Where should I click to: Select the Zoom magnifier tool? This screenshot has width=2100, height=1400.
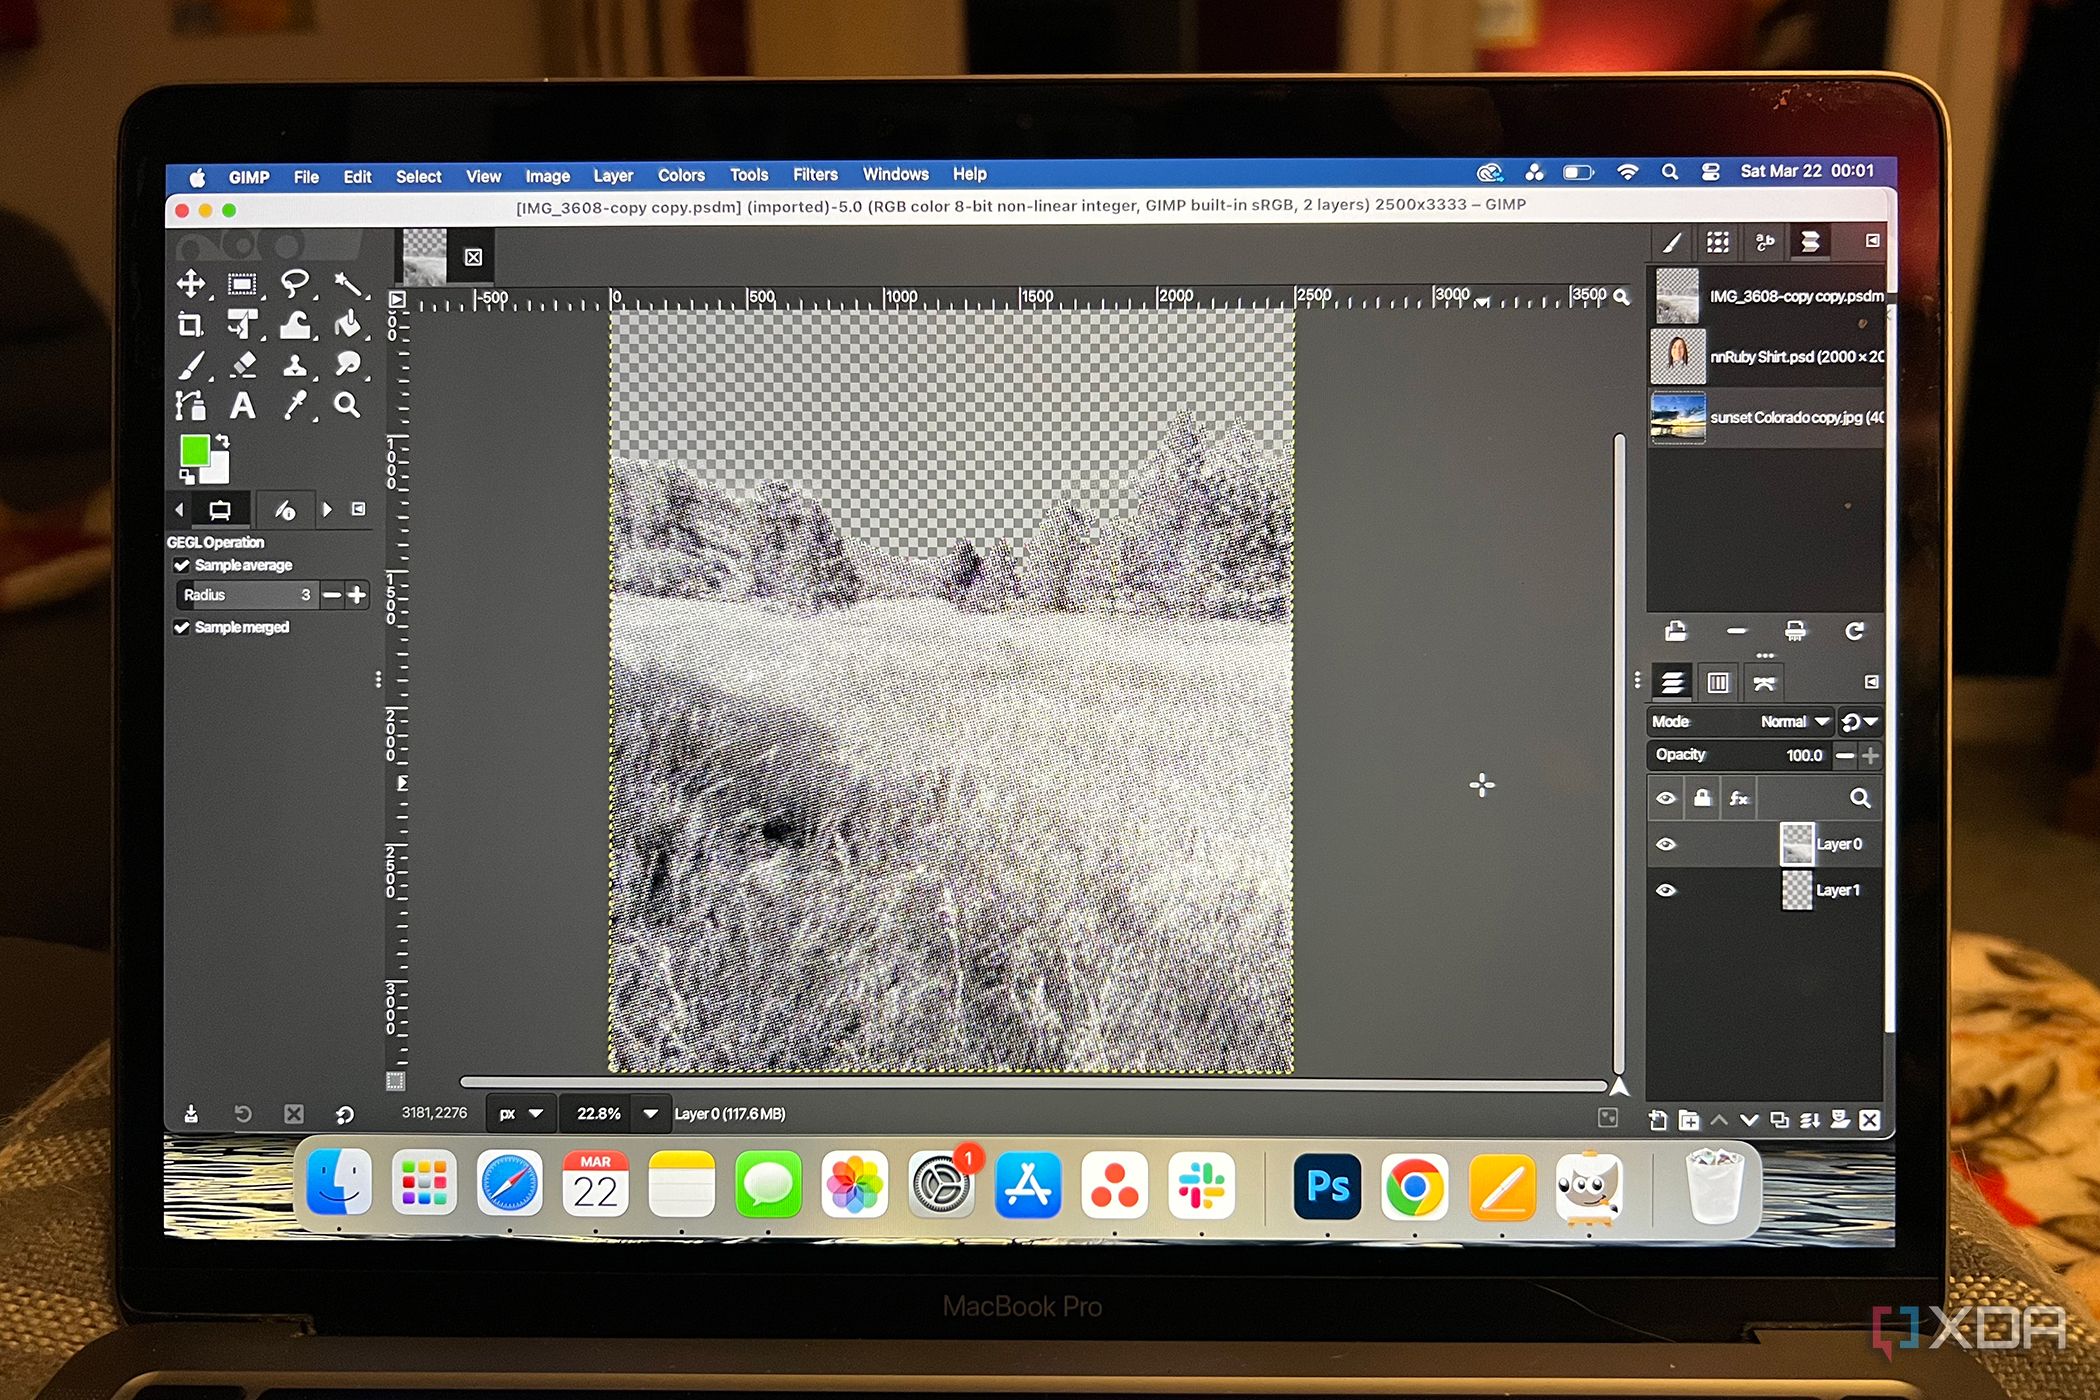pos(347,405)
